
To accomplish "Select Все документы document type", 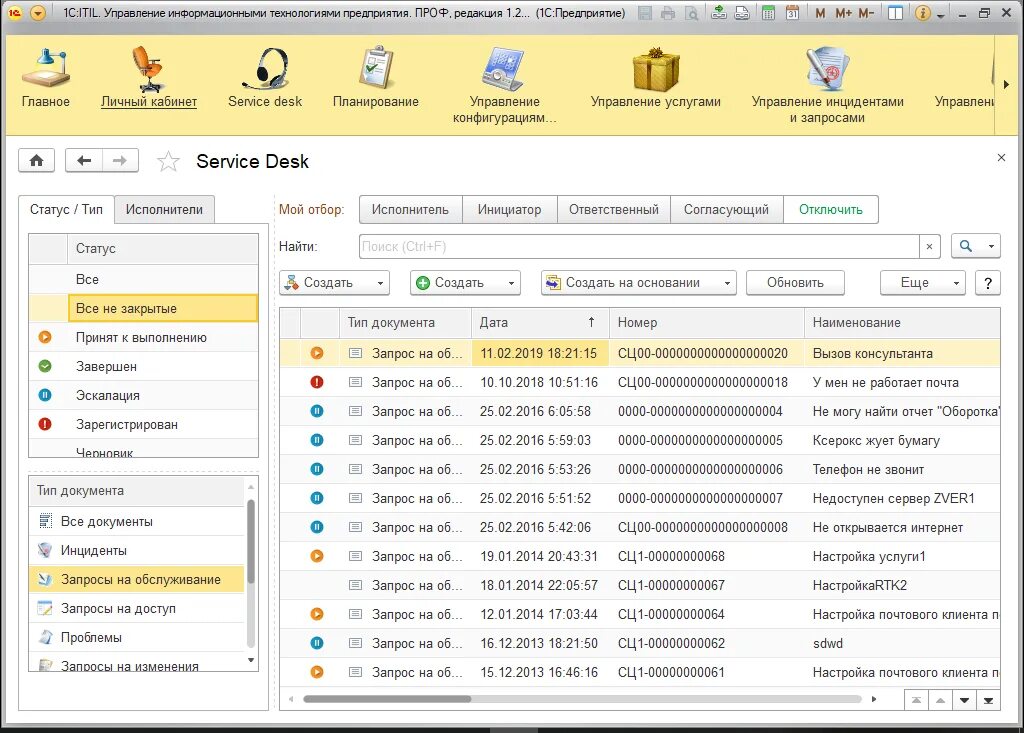I will tap(136, 521).
